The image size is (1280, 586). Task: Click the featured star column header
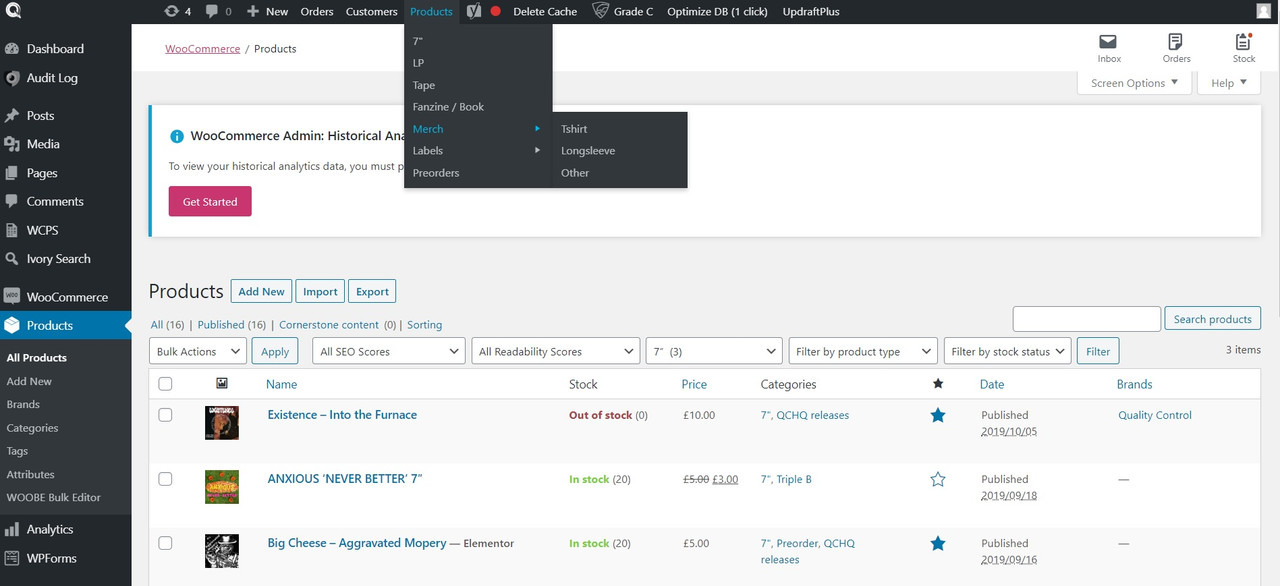[x=937, y=384]
